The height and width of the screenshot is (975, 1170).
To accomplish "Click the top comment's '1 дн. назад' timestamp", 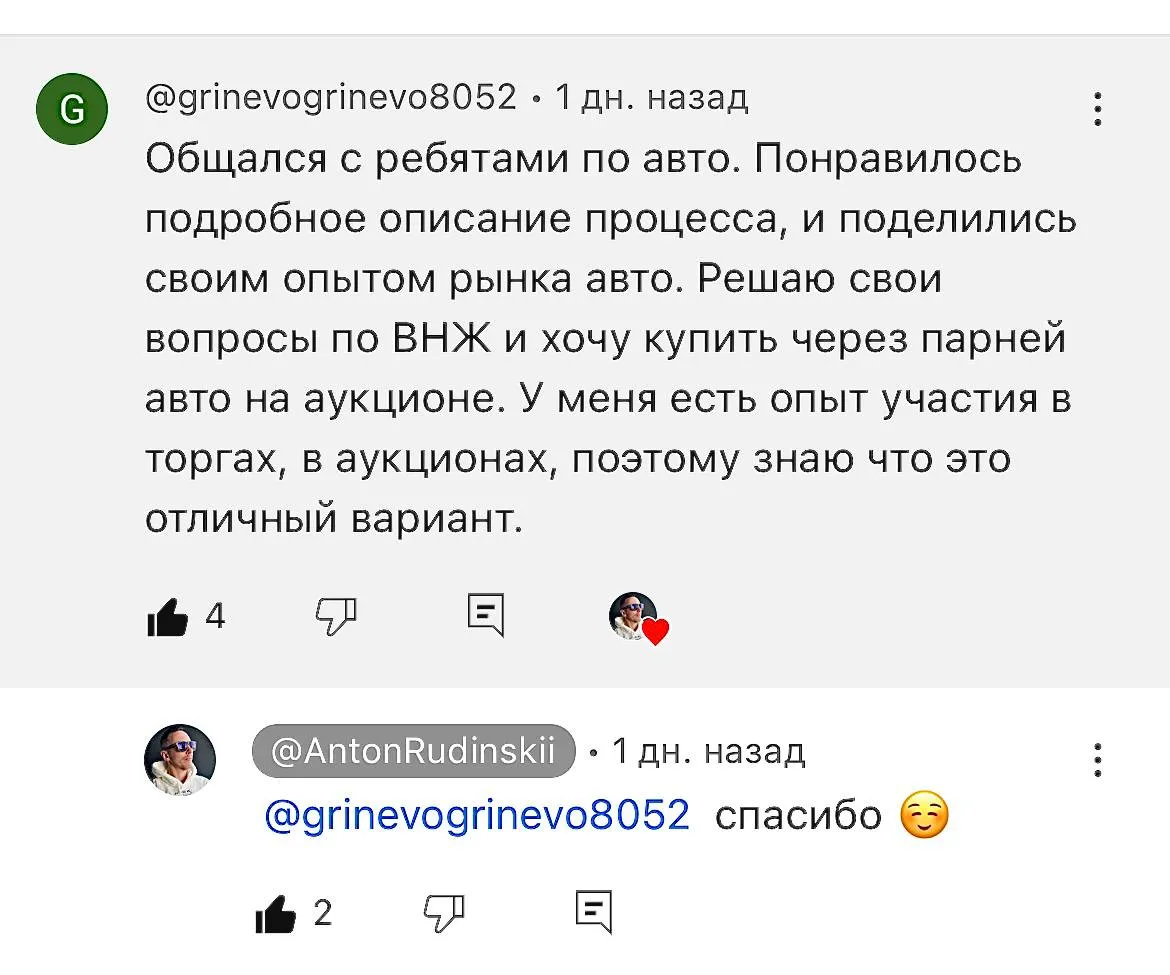I will [x=651, y=97].
